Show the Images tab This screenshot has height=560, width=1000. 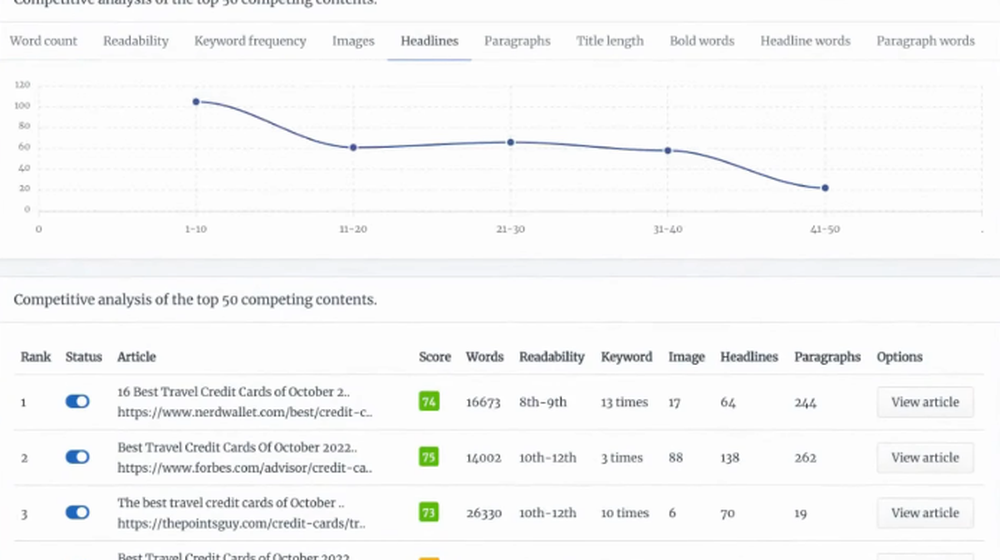click(353, 41)
